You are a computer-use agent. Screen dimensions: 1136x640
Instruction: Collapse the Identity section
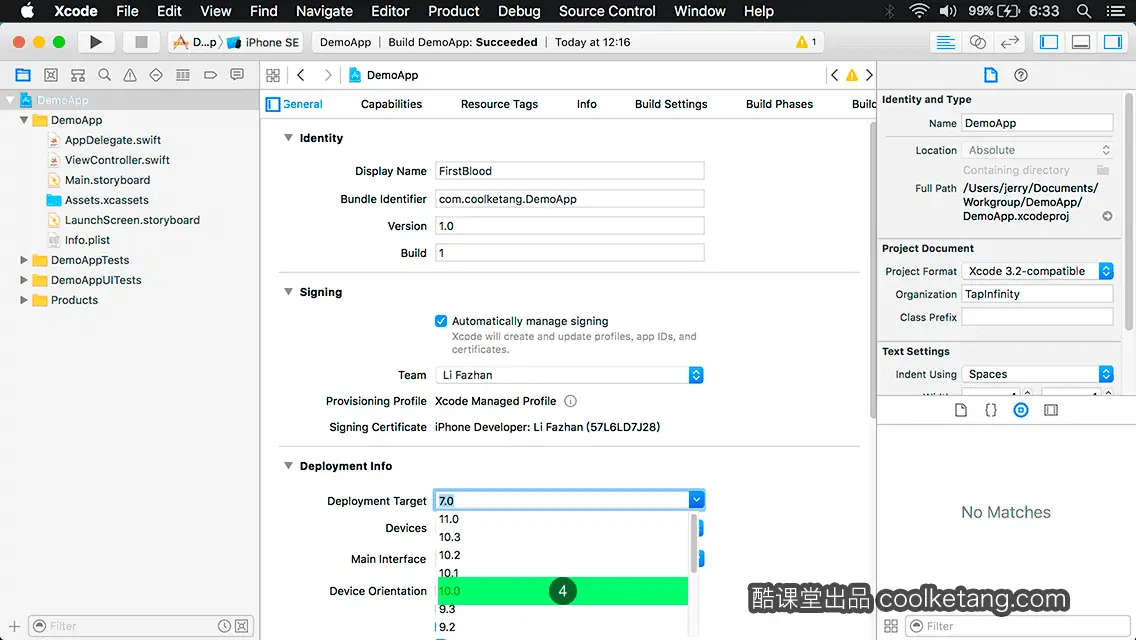click(x=288, y=137)
